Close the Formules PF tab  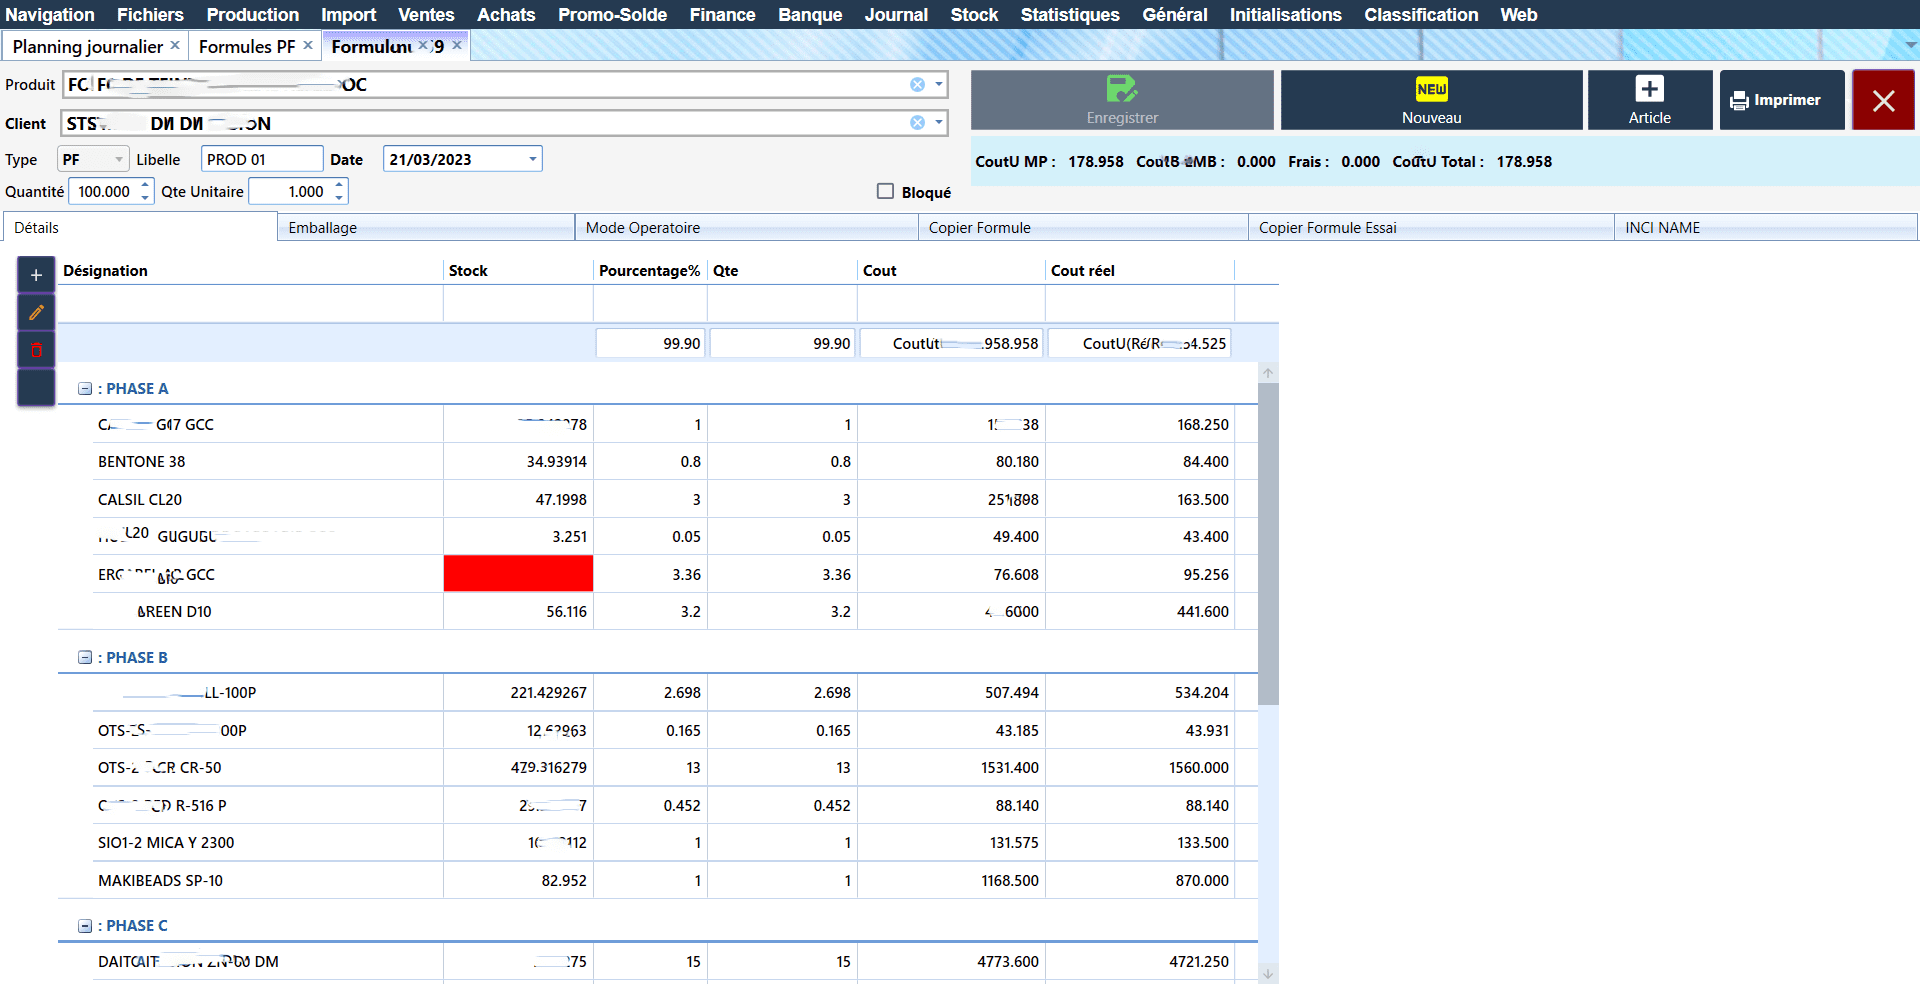[308, 45]
